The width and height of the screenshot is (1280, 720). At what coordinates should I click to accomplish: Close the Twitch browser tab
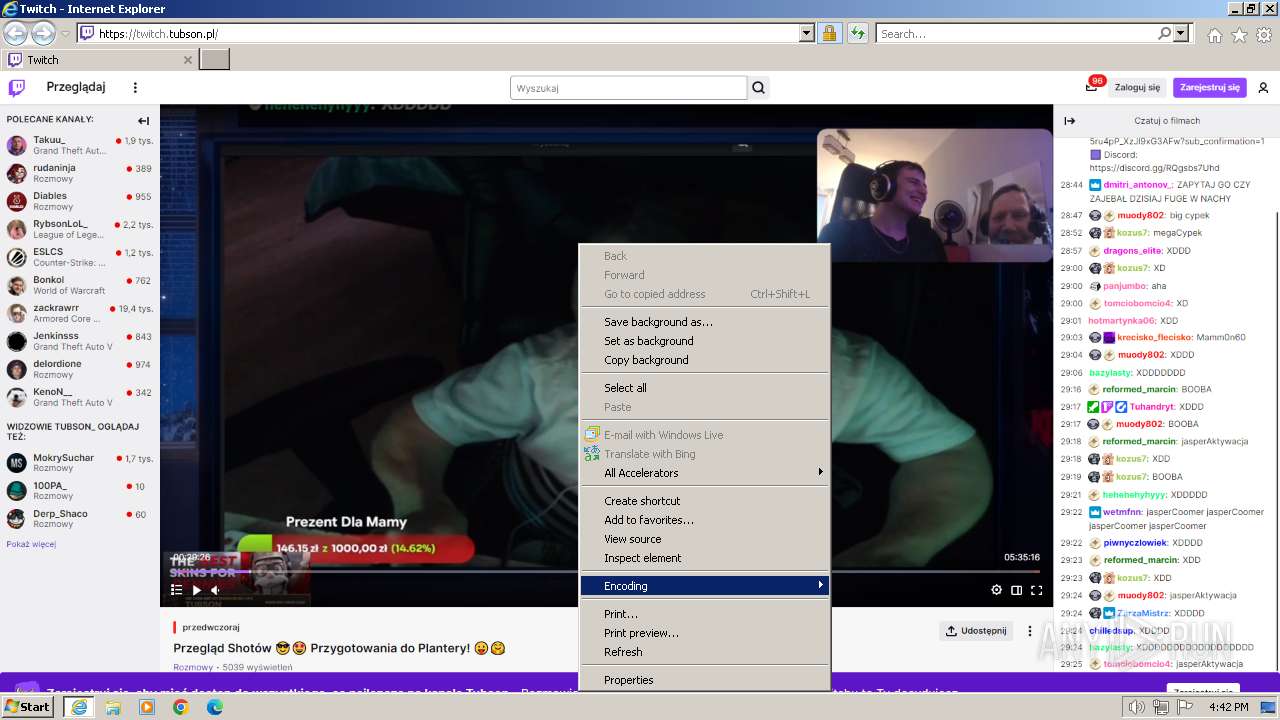pyautogui.click(x=188, y=60)
